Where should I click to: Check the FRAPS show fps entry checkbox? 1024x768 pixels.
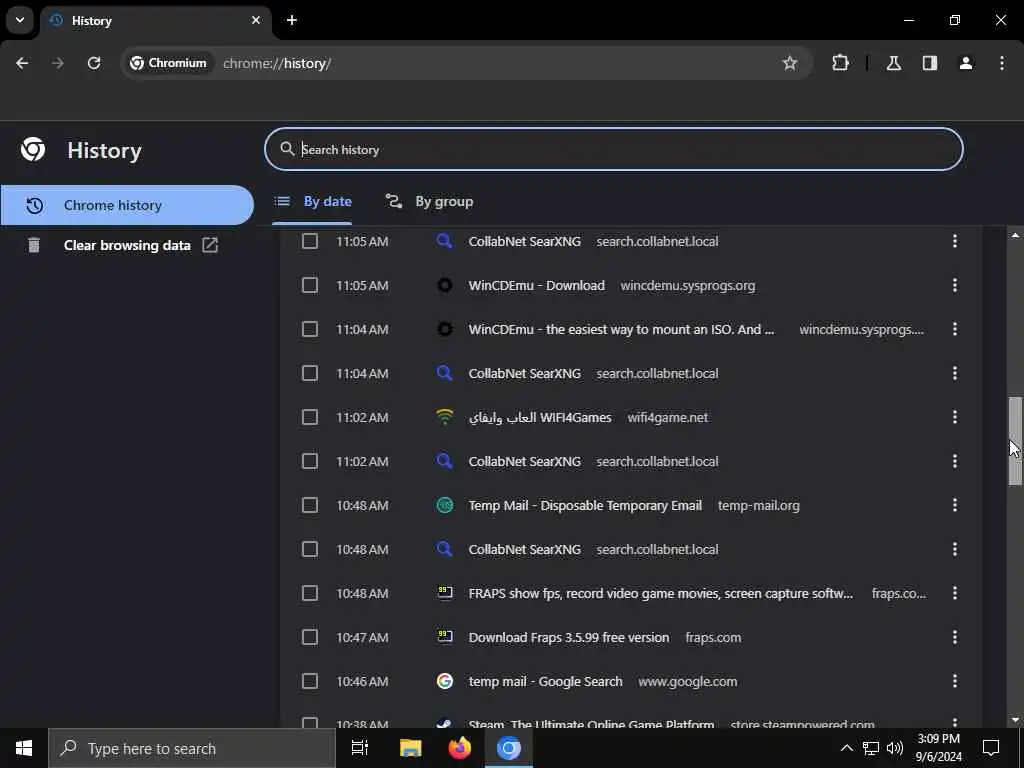coord(310,593)
